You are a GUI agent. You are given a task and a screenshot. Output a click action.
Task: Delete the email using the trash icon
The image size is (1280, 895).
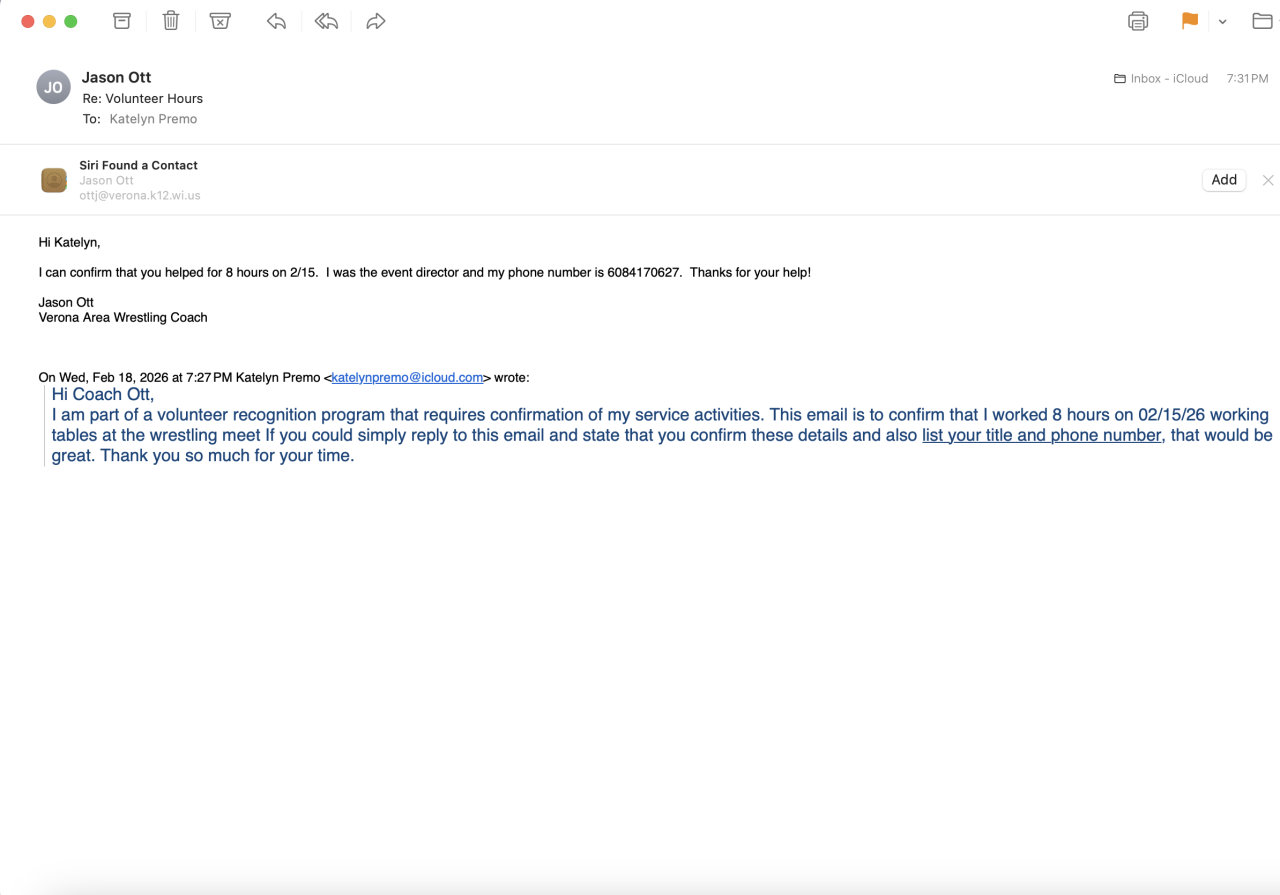[171, 21]
